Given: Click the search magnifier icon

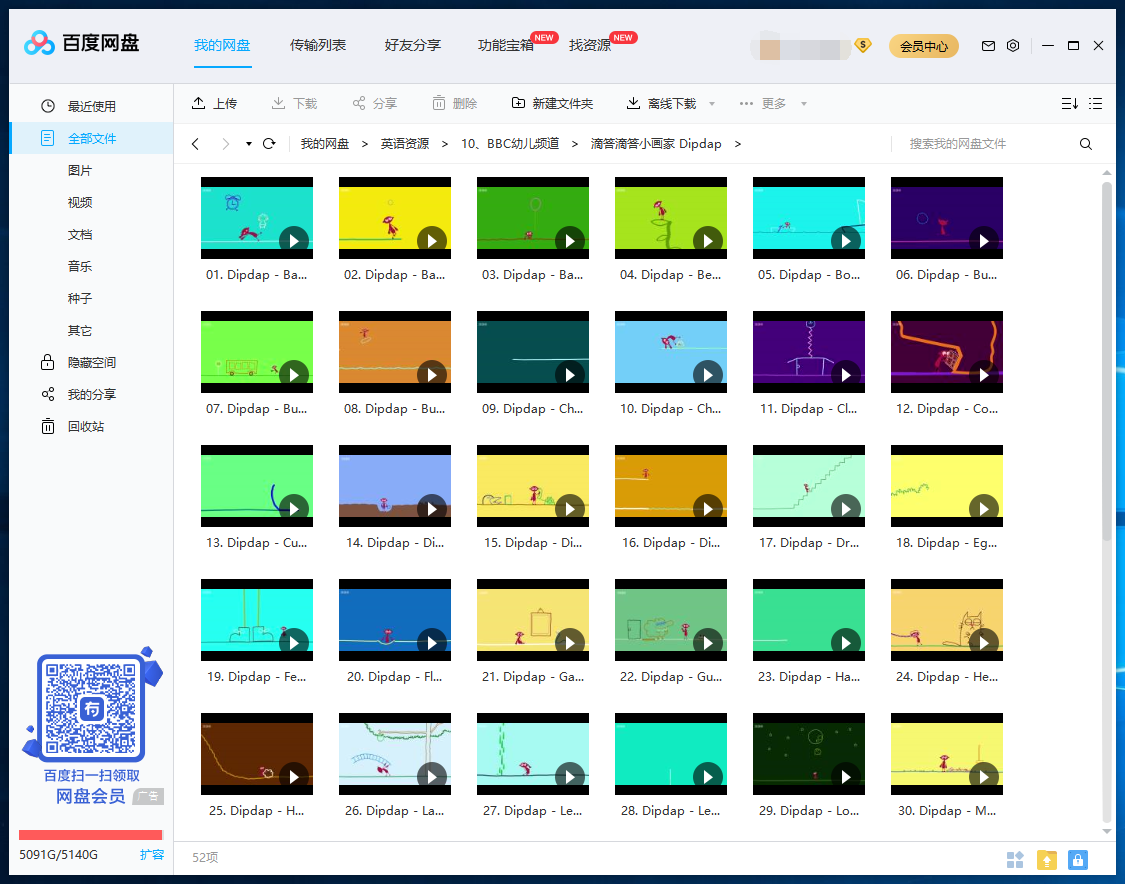Looking at the screenshot, I should pyautogui.click(x=1086, y=144).
